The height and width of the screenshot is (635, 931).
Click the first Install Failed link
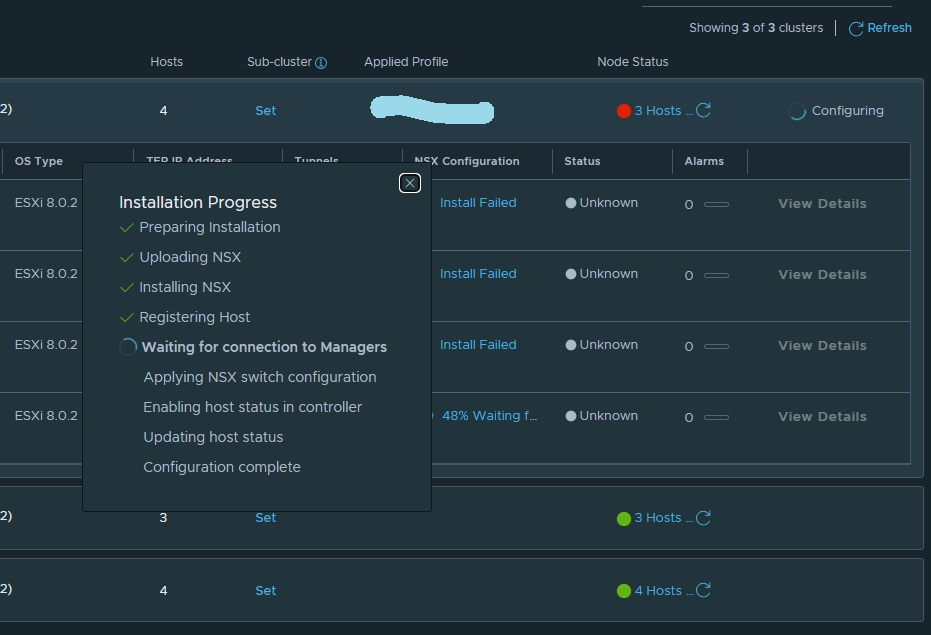pos(478,203)
